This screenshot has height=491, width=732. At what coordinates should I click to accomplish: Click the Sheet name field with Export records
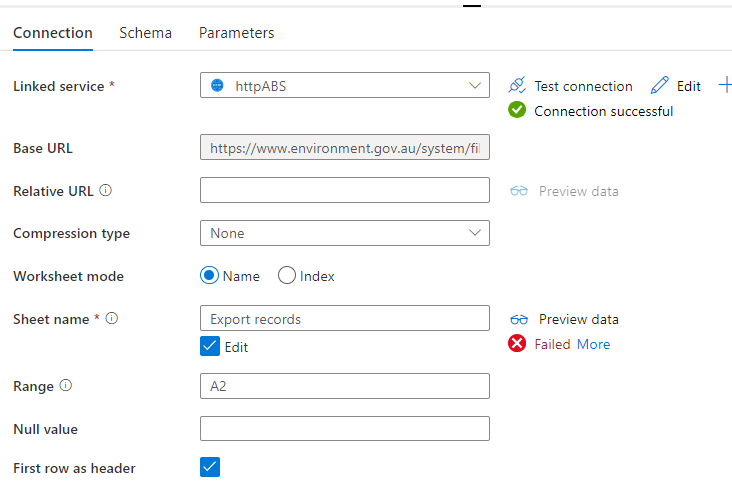345,318
